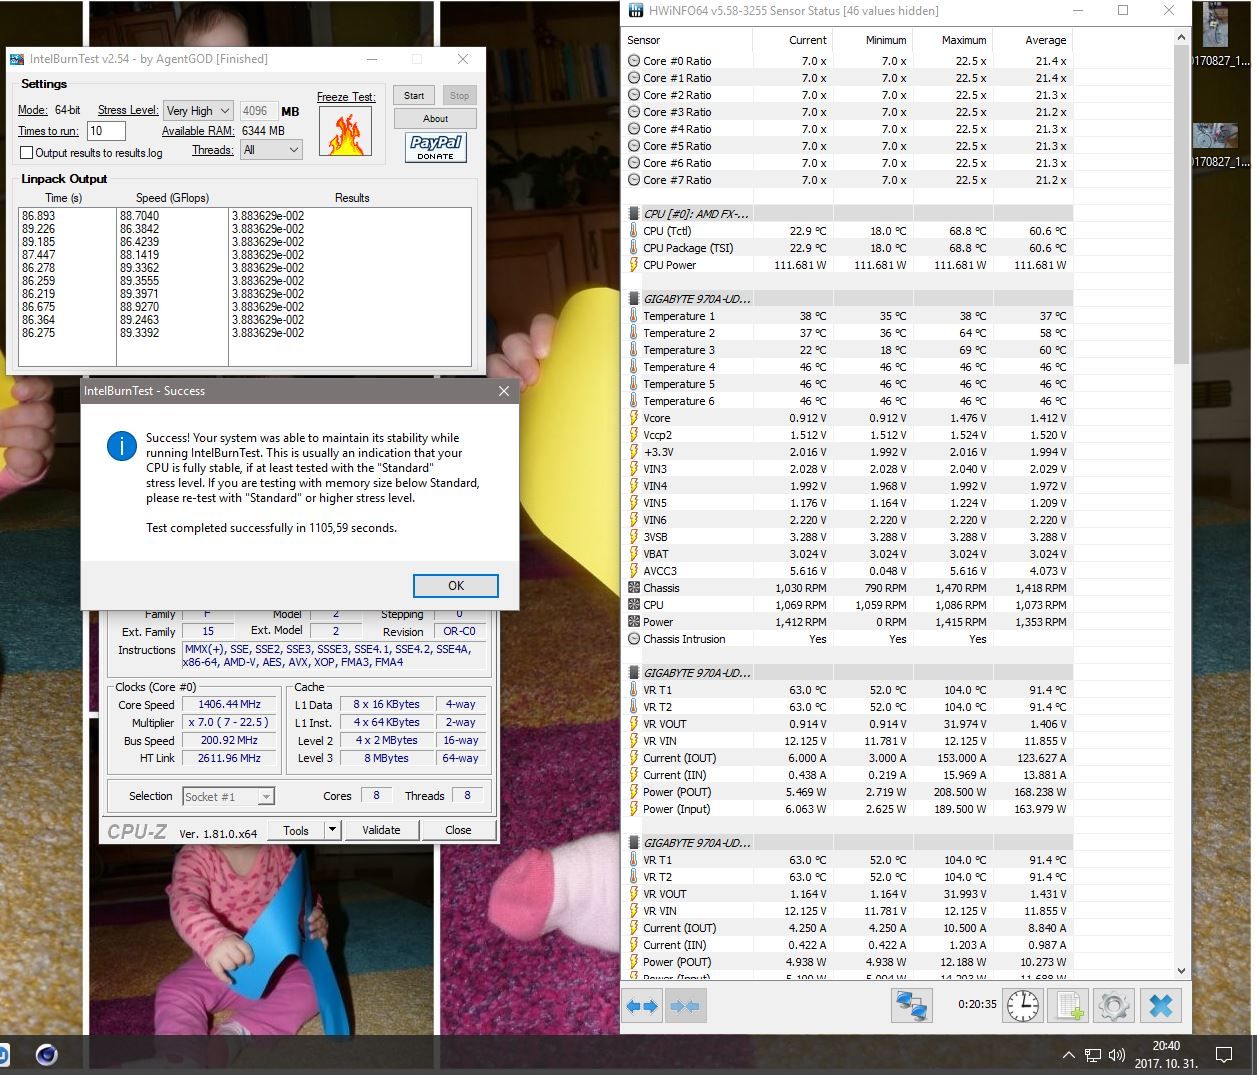Click the Freeze Test flame icon
Screen dimensions: 1257x1075
click(x=345, y=132)
